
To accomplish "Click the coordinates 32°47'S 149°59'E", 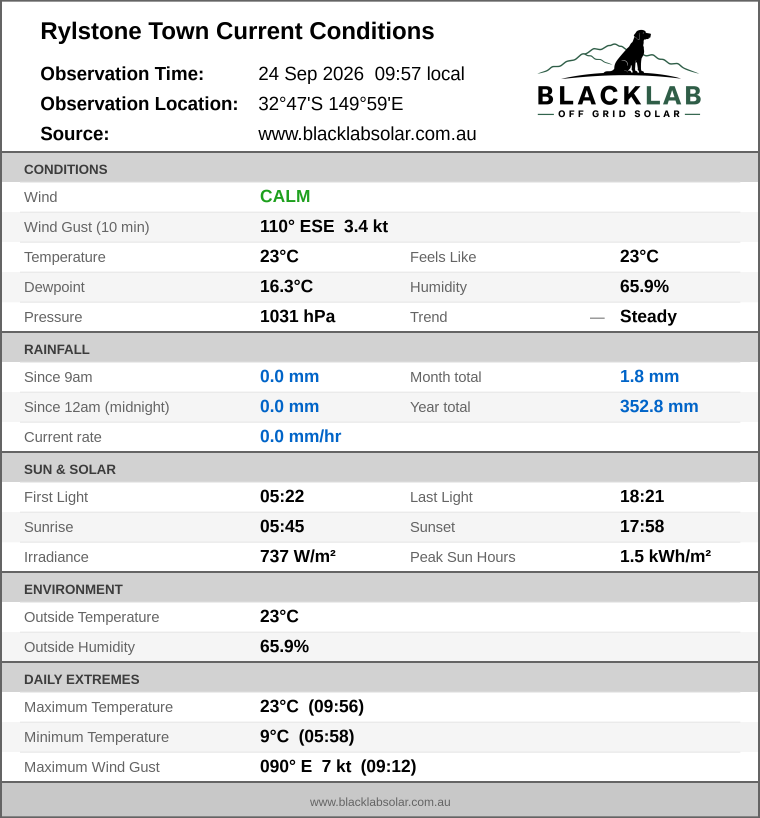I will [x=331, y=104].
